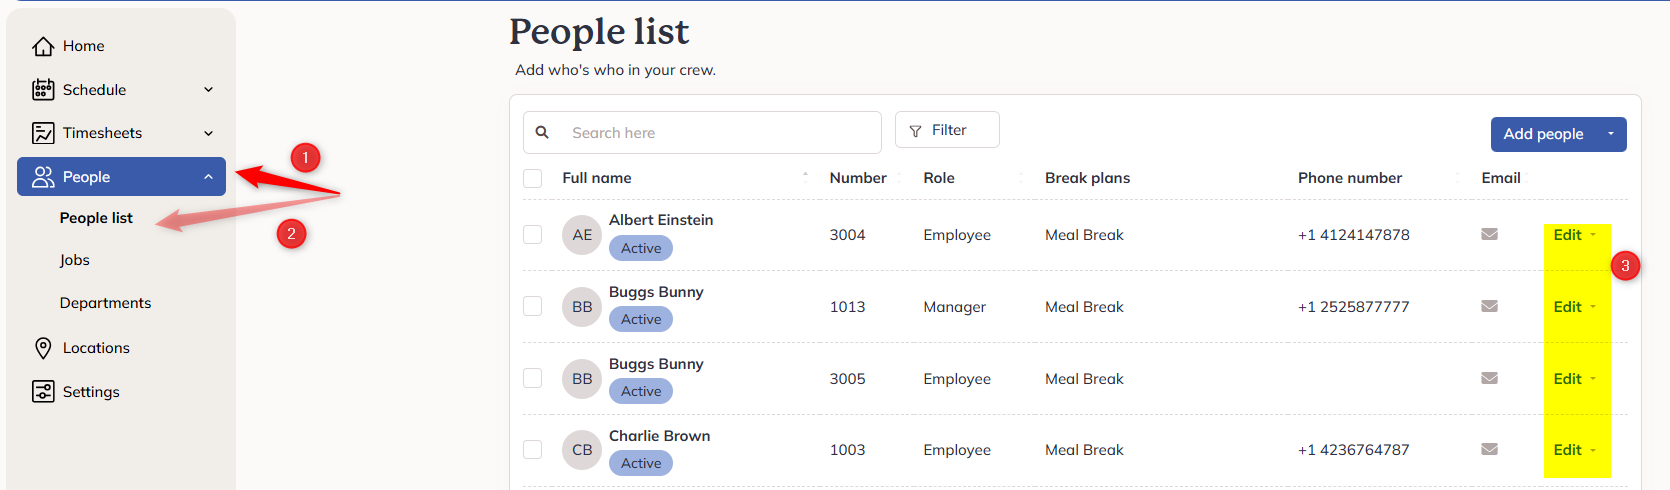
Task: Check the box for Charlie Brown
Action: (533, 450)
